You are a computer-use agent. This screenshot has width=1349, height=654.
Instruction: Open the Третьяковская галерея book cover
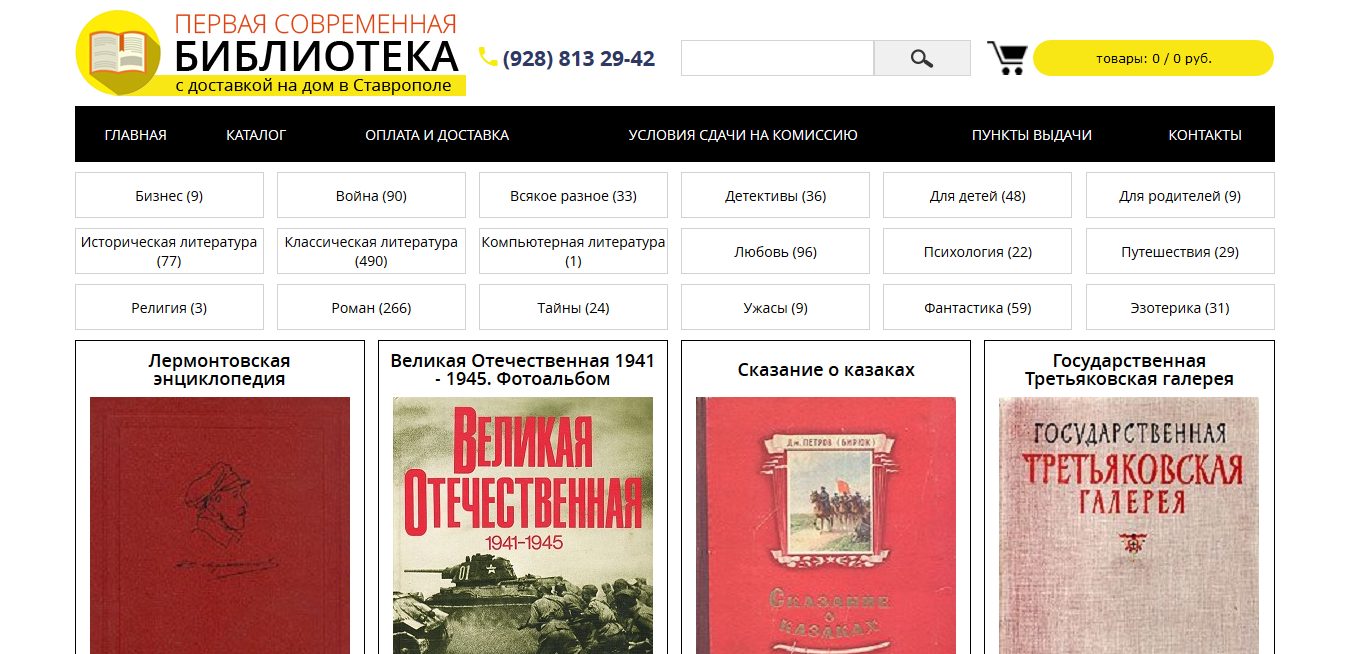pos(1129,525)
